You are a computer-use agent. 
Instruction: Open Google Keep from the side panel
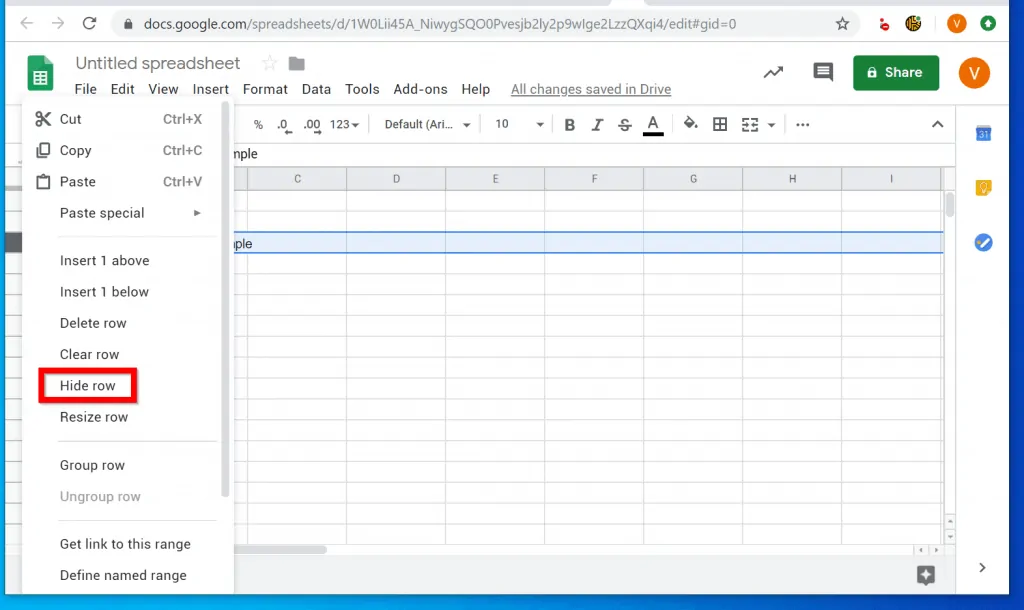click(983, 187)
